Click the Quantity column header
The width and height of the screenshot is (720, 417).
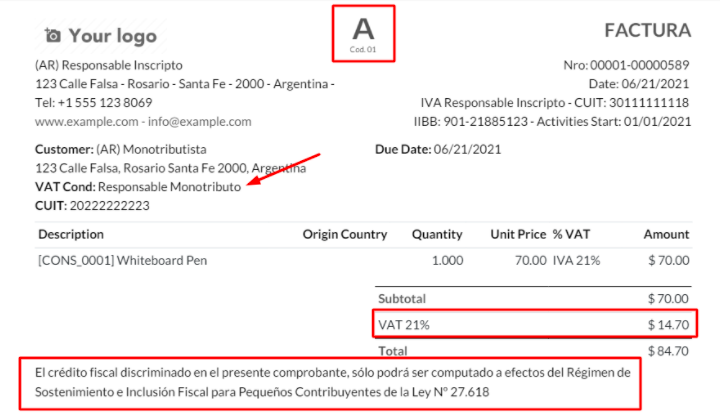click(x=437, y=235)
